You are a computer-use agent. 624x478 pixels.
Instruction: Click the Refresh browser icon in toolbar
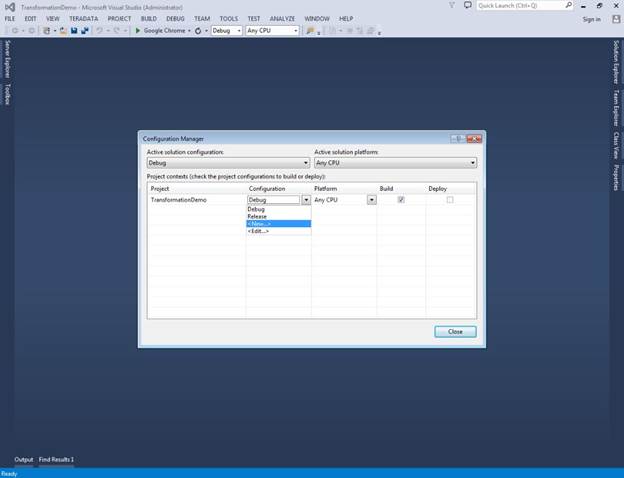[198, 31]
